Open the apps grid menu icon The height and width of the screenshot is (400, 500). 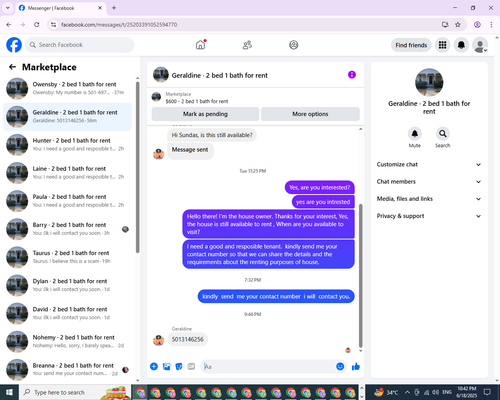(x=442, y=45)
